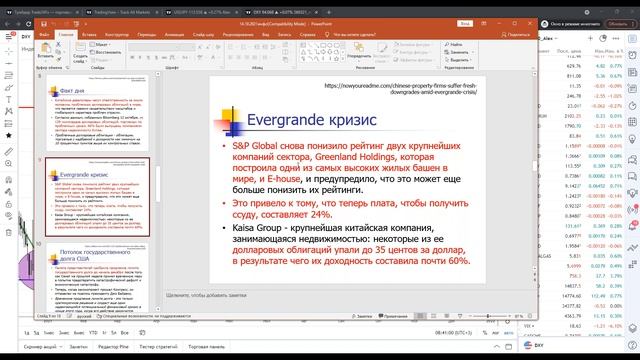
Task: Toggle the Заметки (Notes) pane in the status bar
Action: click(362, 316)
